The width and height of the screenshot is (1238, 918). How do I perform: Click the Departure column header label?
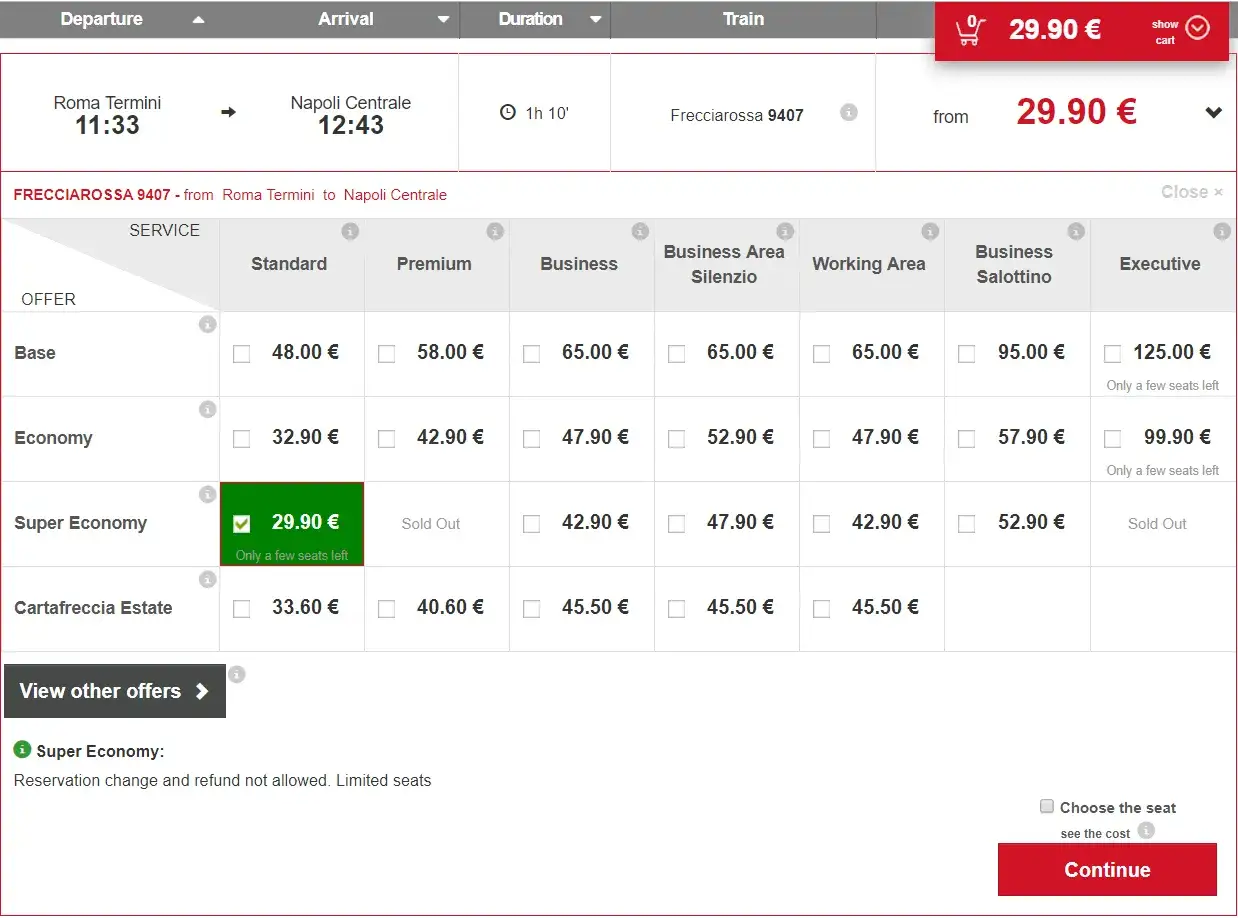(101, 19)
